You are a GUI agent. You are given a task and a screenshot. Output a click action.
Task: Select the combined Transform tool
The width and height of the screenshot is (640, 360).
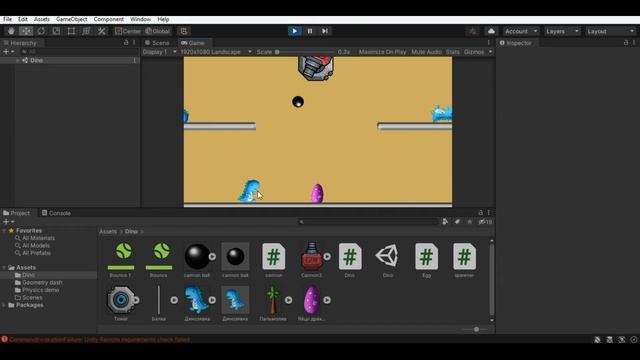click(86, 31)
